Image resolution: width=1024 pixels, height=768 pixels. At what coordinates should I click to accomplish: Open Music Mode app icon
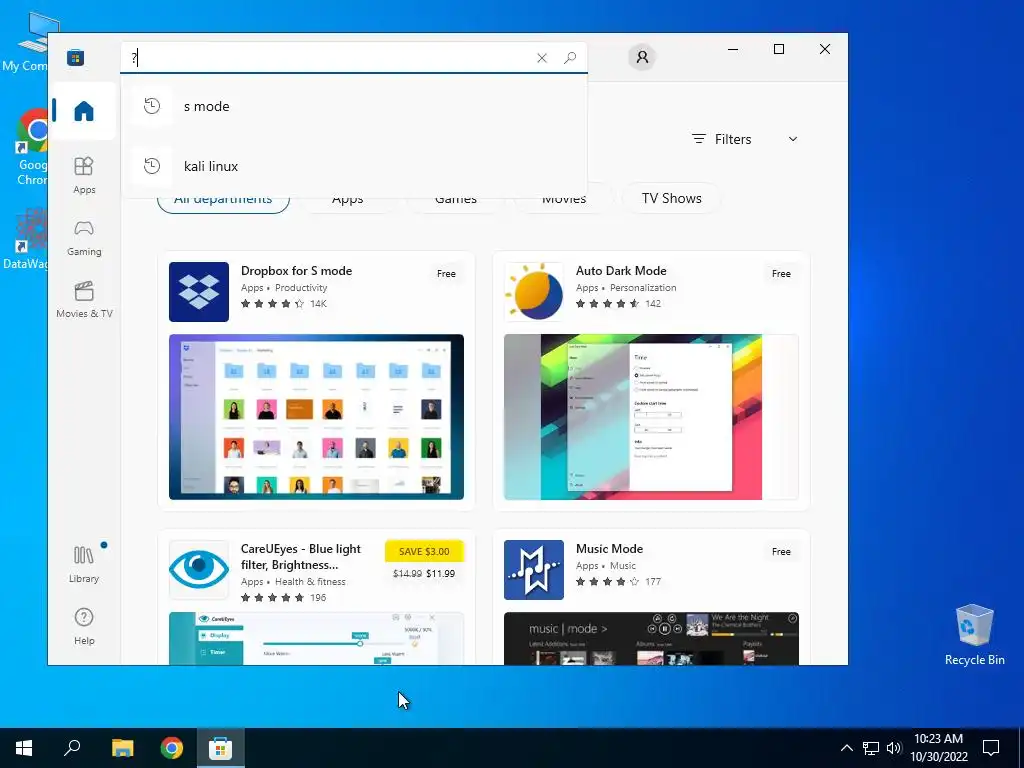(x=534, y=569)
